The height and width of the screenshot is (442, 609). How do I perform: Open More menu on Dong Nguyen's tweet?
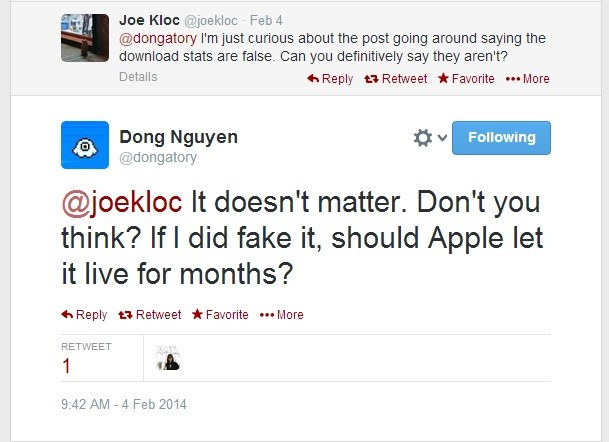[x=282, y=314]
